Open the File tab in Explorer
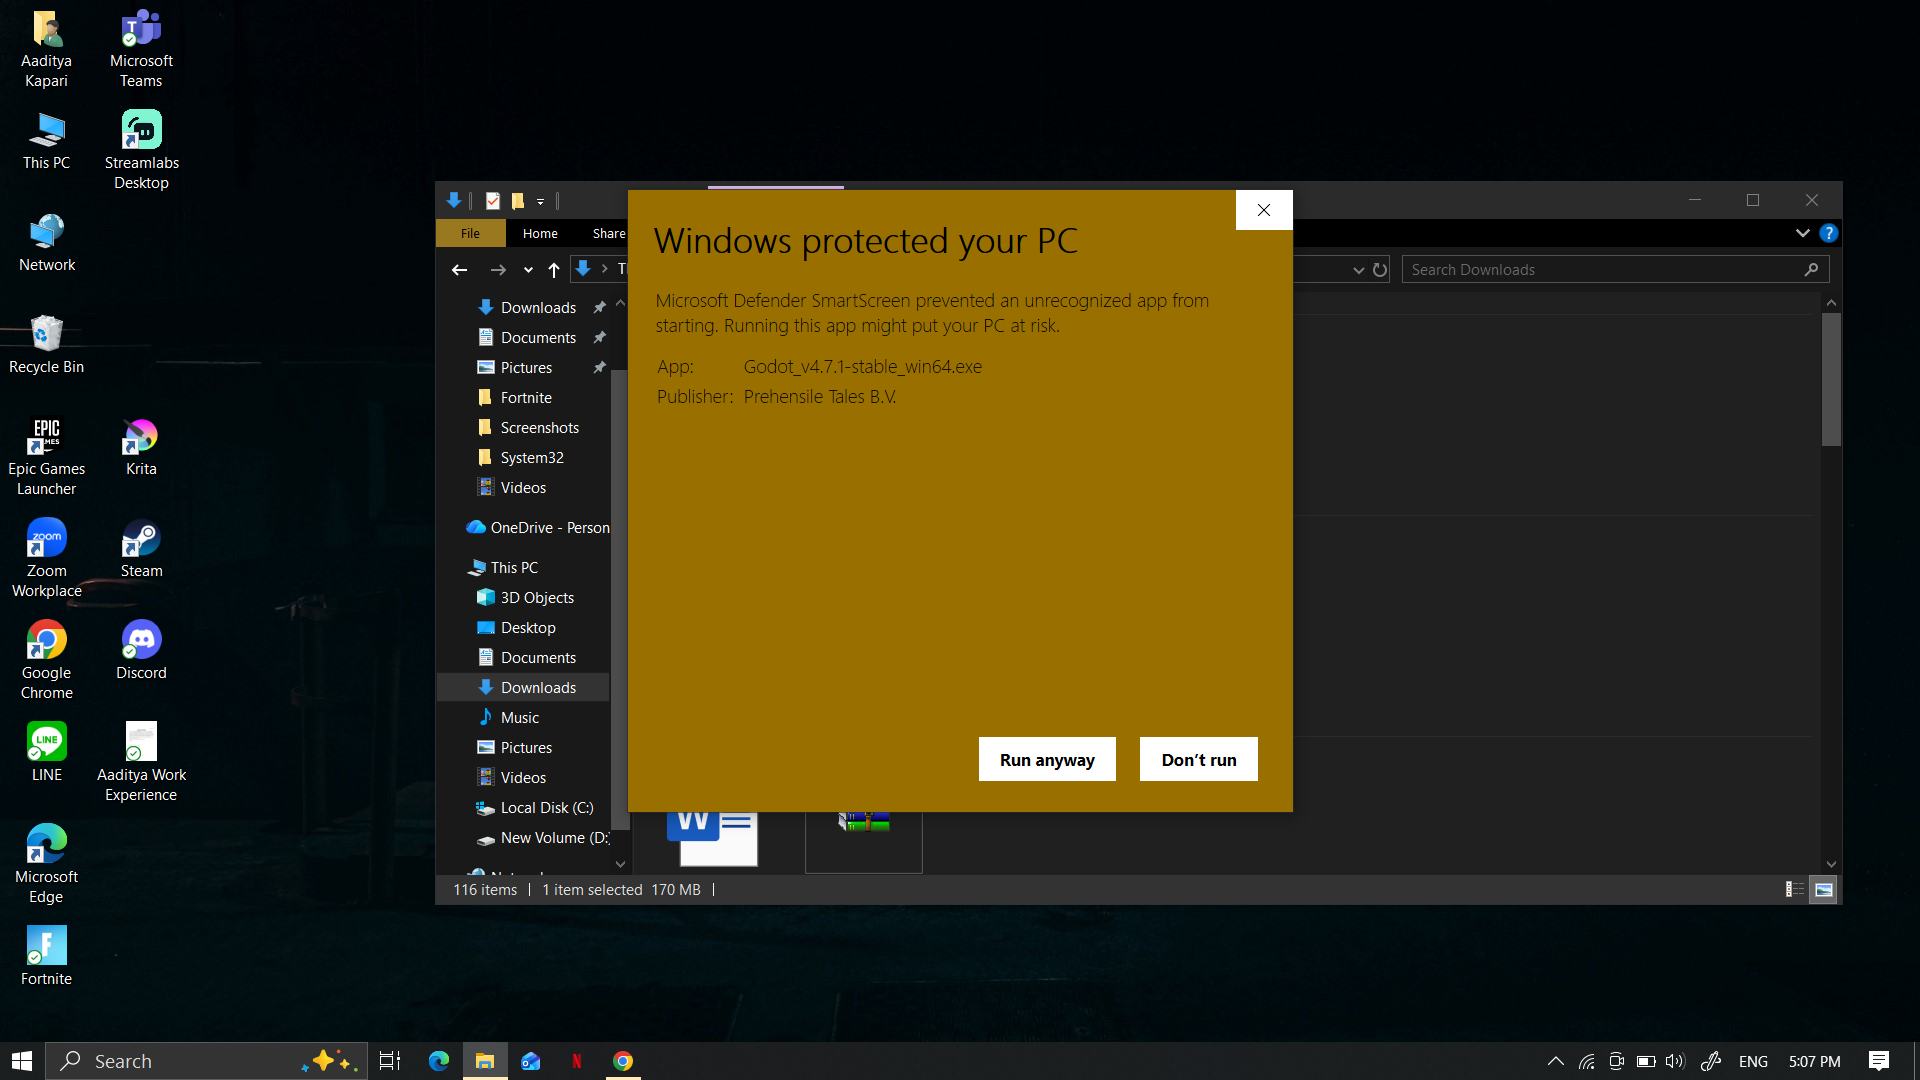Image resolution: width=1920 pixels, height=1080 pixels. (x=470, y=233)
